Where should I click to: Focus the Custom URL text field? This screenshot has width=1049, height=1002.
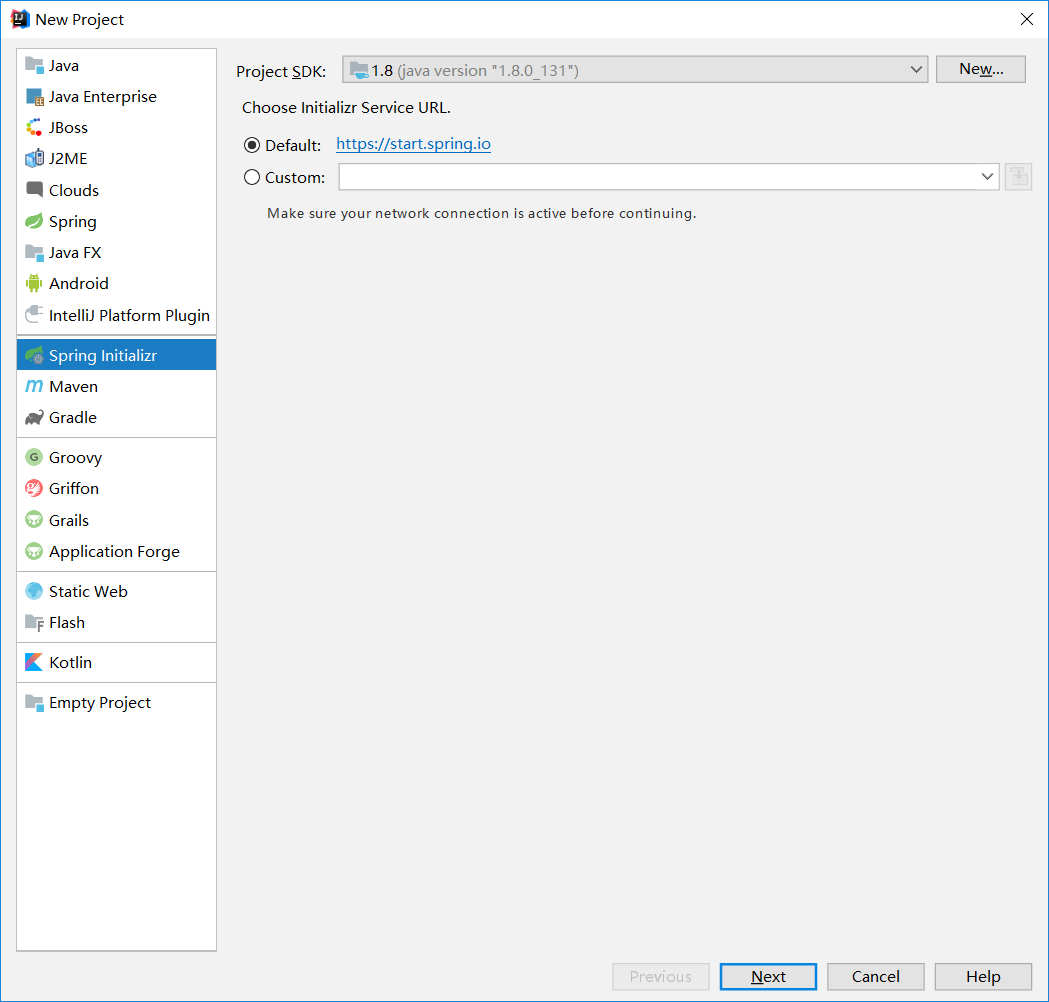[658, 177]
